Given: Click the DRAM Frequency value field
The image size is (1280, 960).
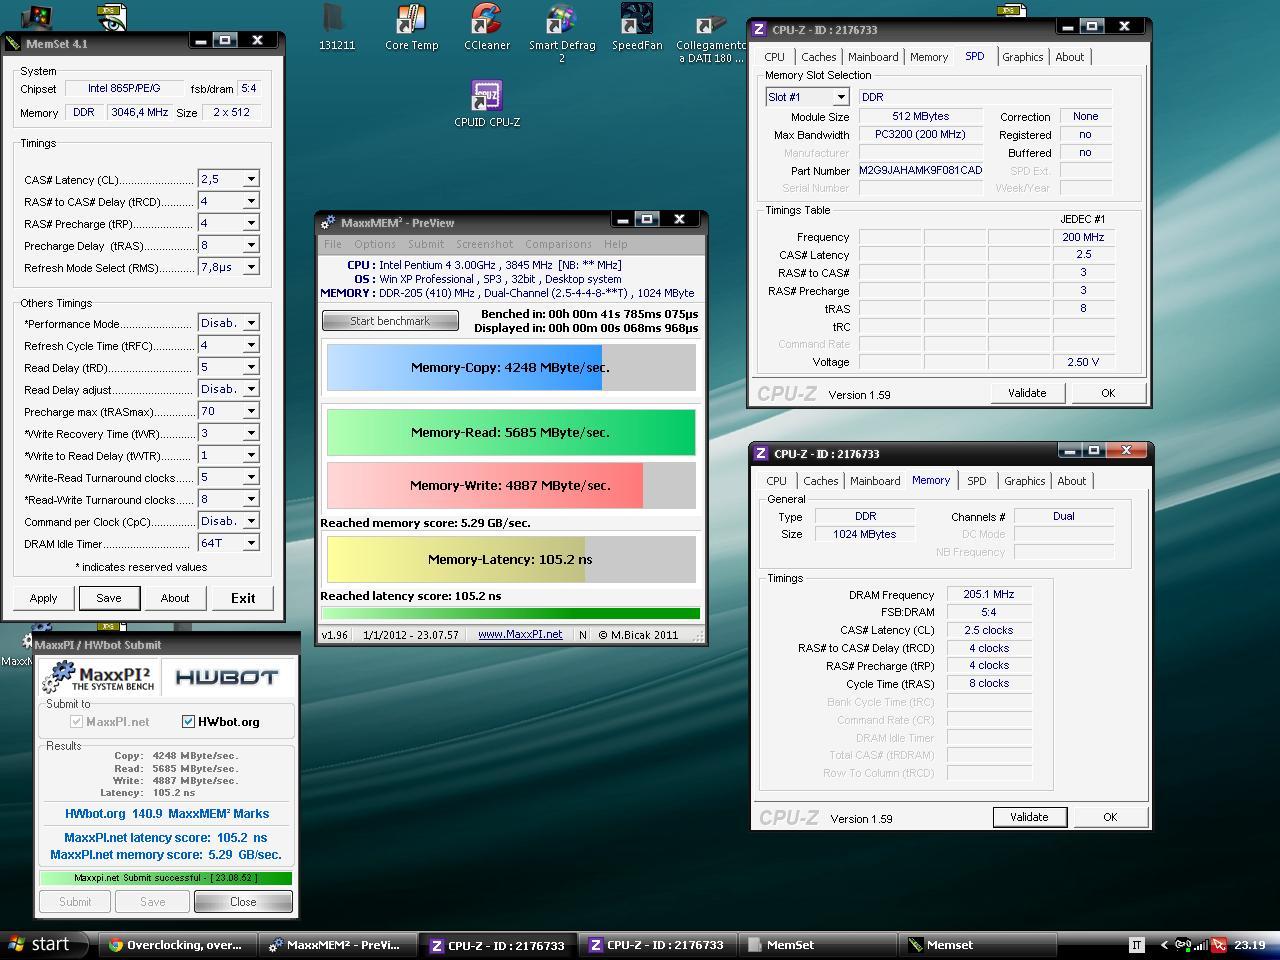Looking at the screenshot, I should [x=989, y=594].
